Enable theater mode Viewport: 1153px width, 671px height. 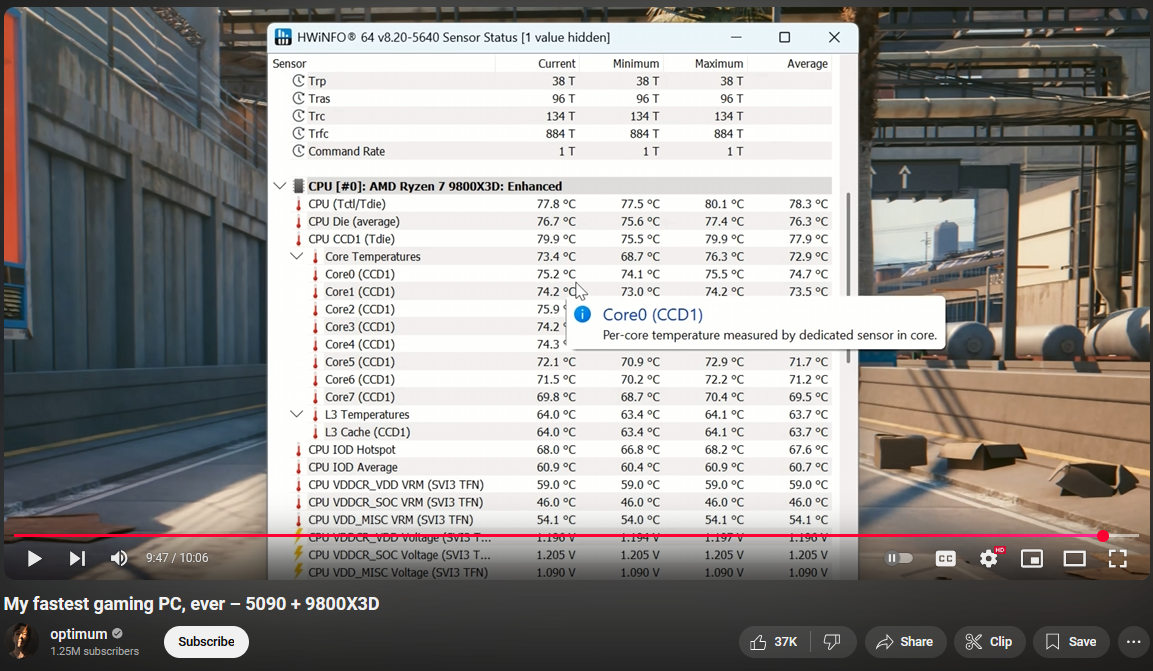pos(1074,559)
